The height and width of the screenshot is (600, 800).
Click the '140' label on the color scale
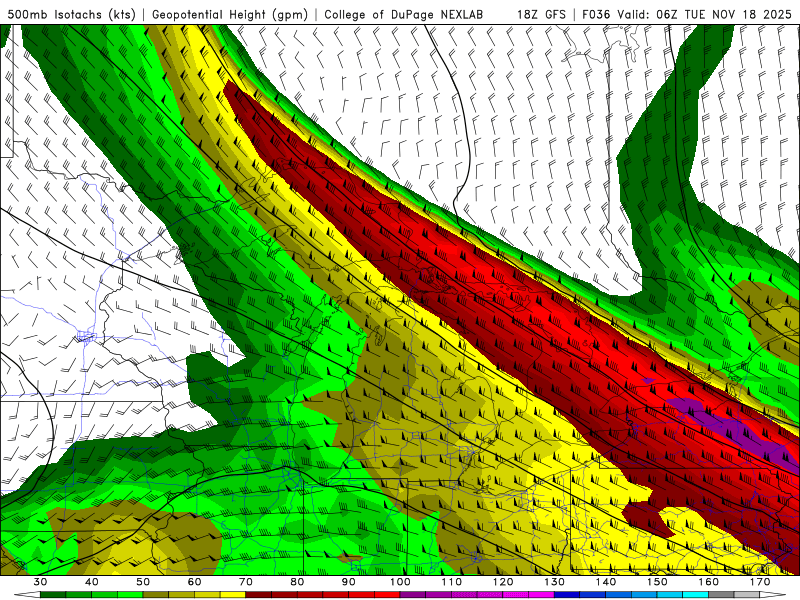click(x=606, y=582)
